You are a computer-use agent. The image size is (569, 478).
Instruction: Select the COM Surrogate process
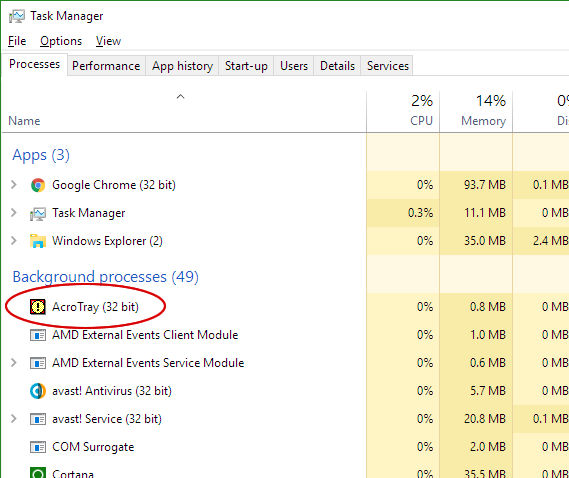click(93, 447)
